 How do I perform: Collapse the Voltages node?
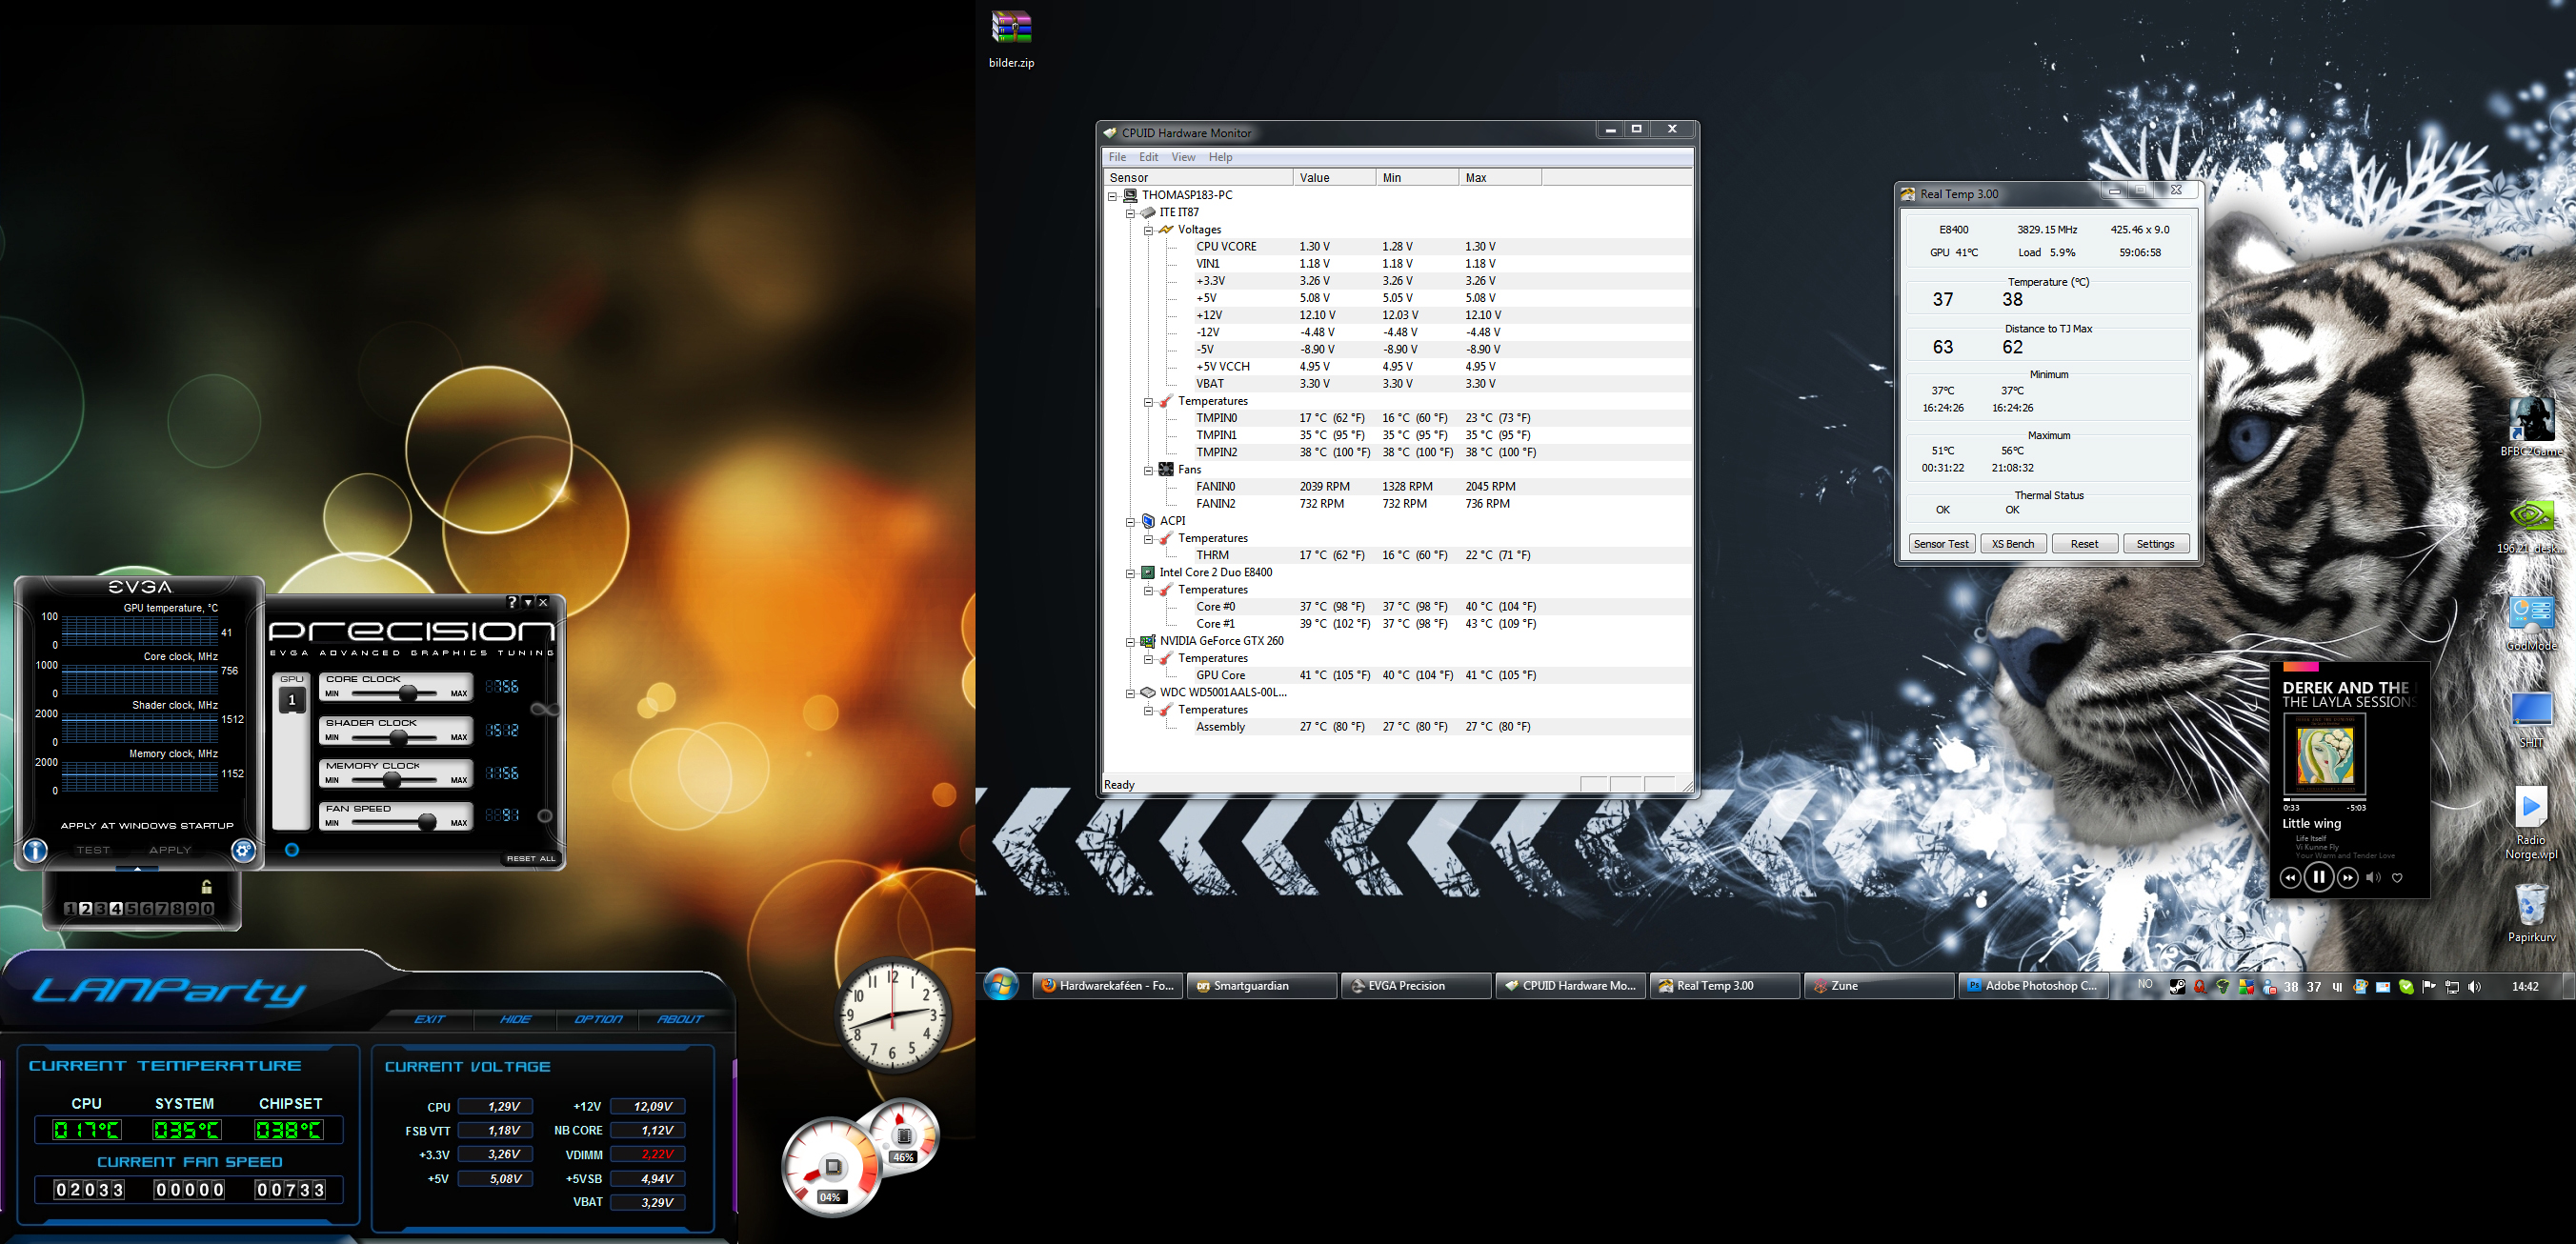click(x=1148, y=230)
